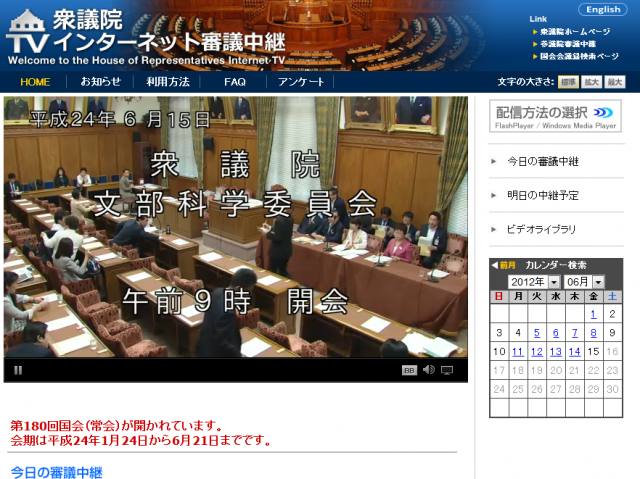Click the BB bandwidth icon in player
Viewport: 640px width, 479px height.
coord(409,370)
